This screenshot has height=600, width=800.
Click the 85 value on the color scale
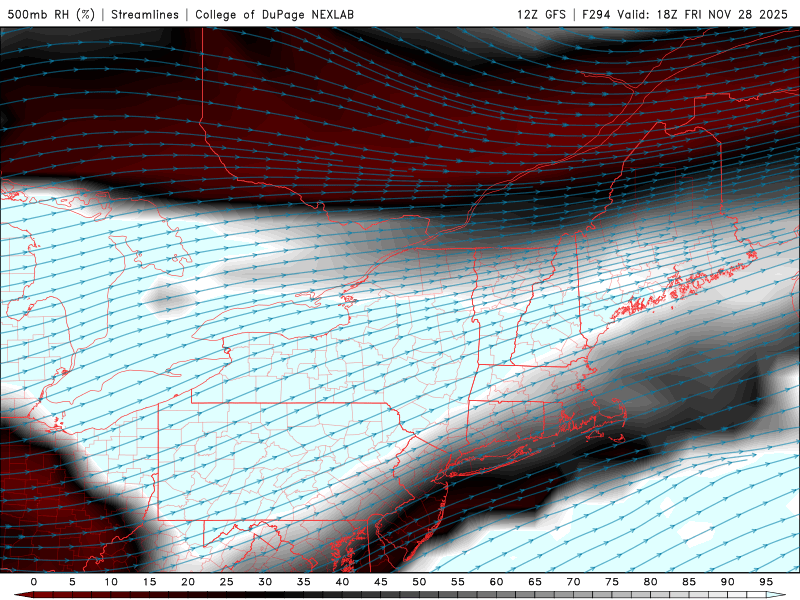coord(689,582)
